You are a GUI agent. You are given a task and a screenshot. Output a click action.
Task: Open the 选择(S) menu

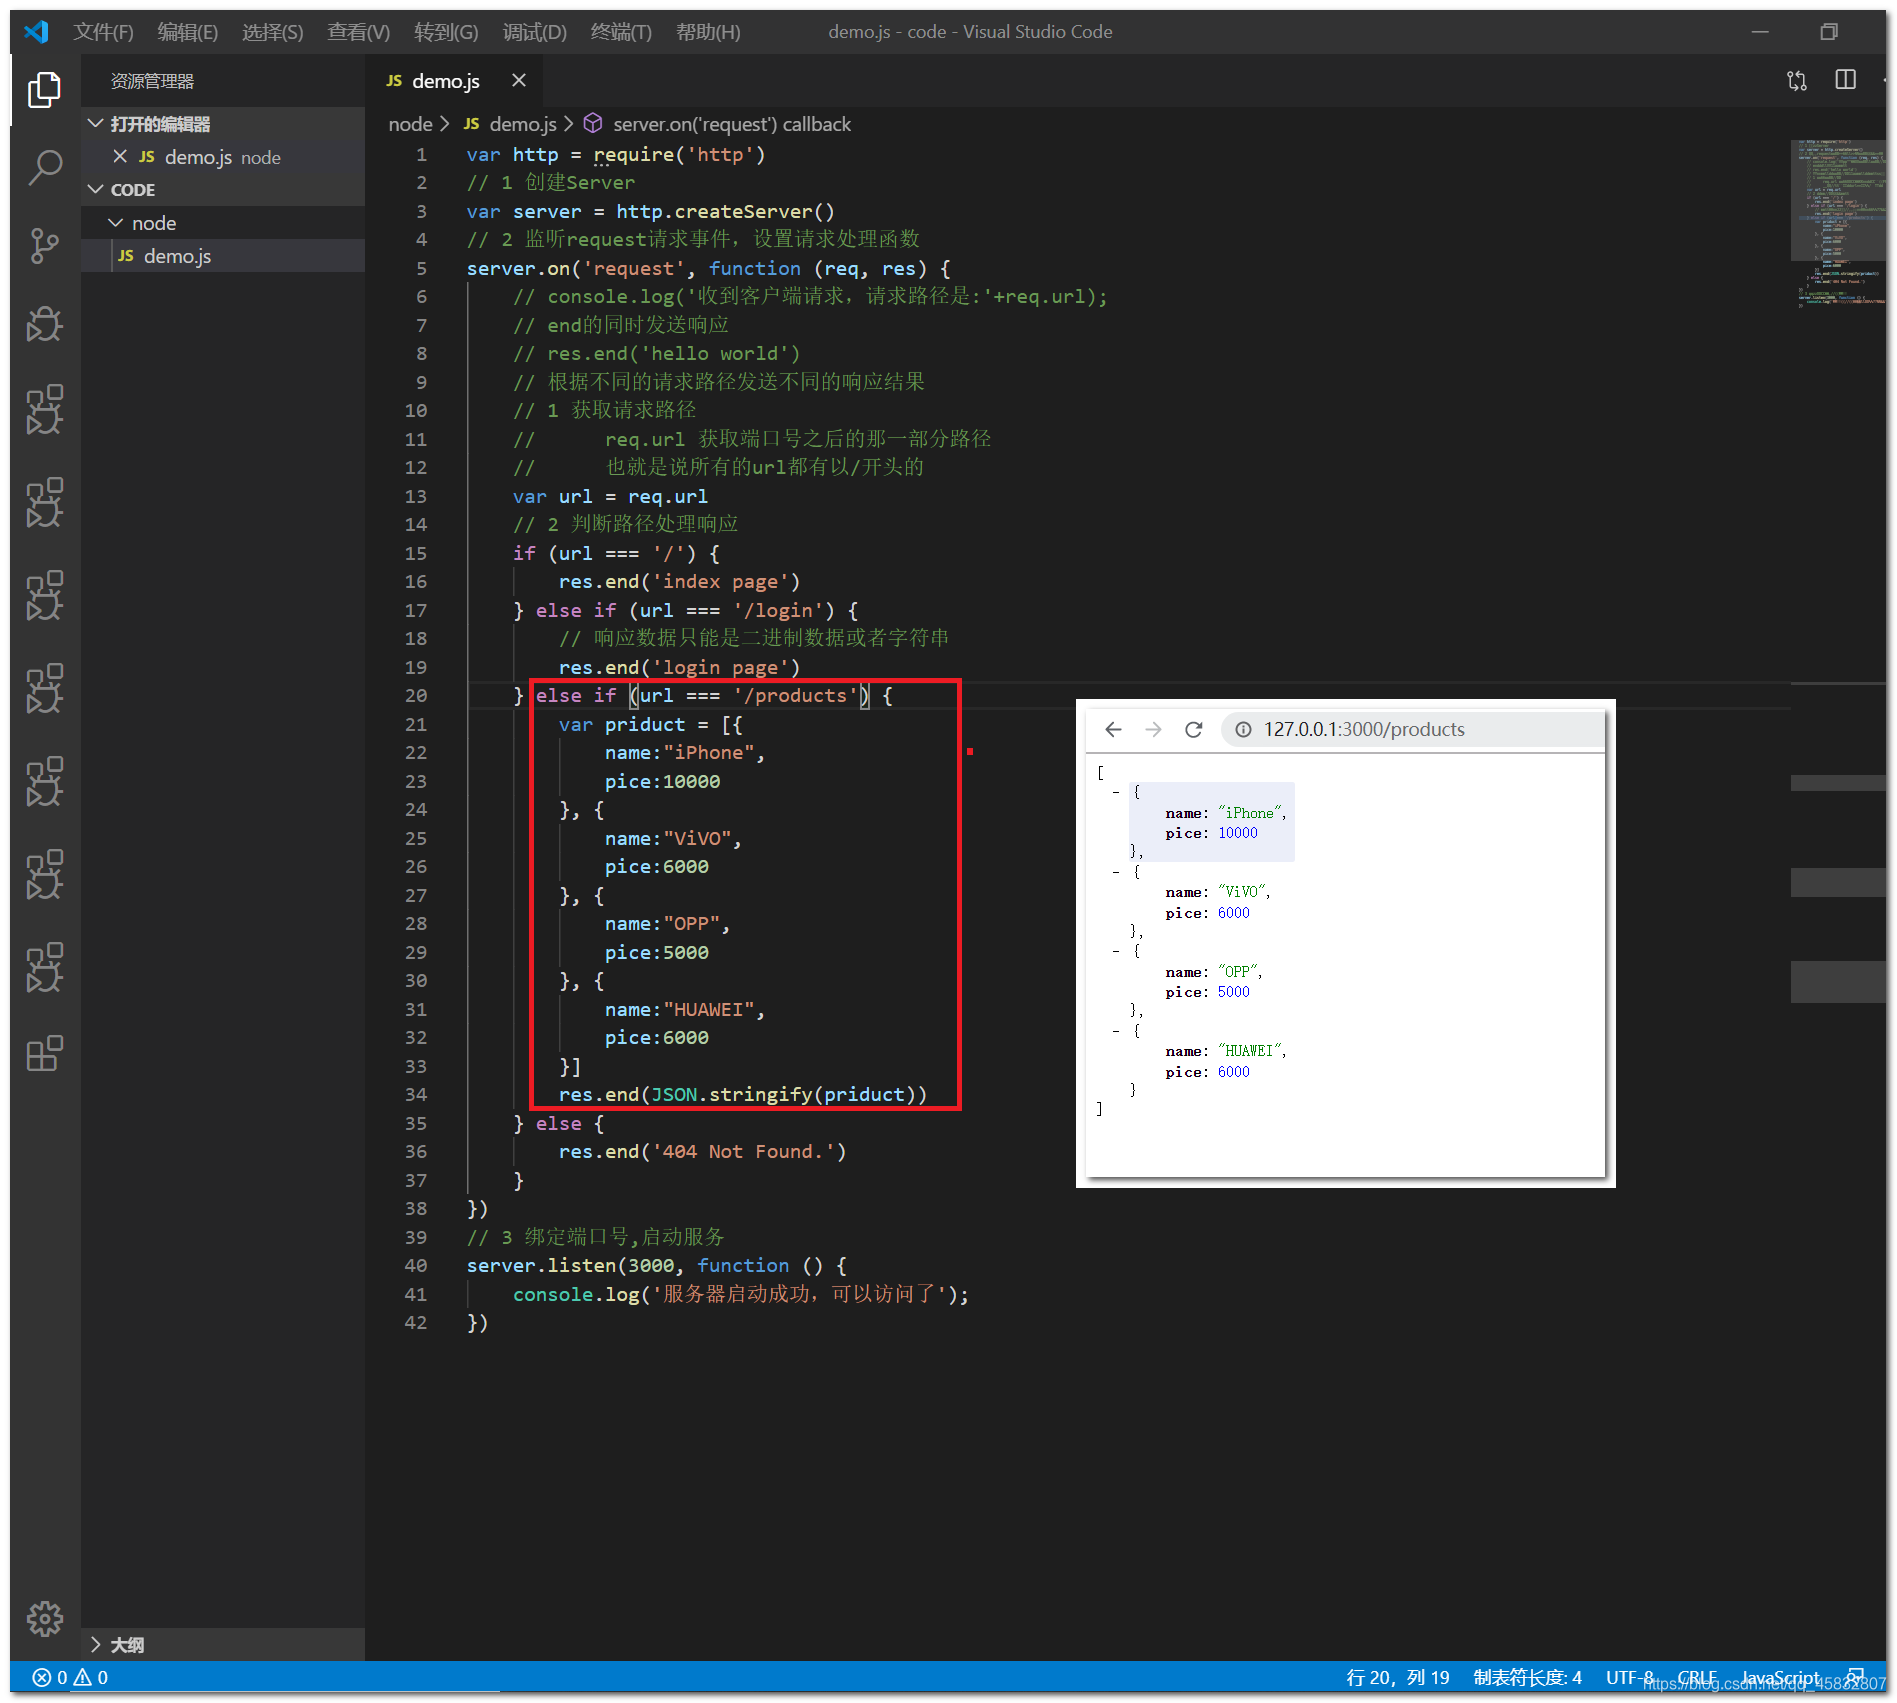click(272, 32)
